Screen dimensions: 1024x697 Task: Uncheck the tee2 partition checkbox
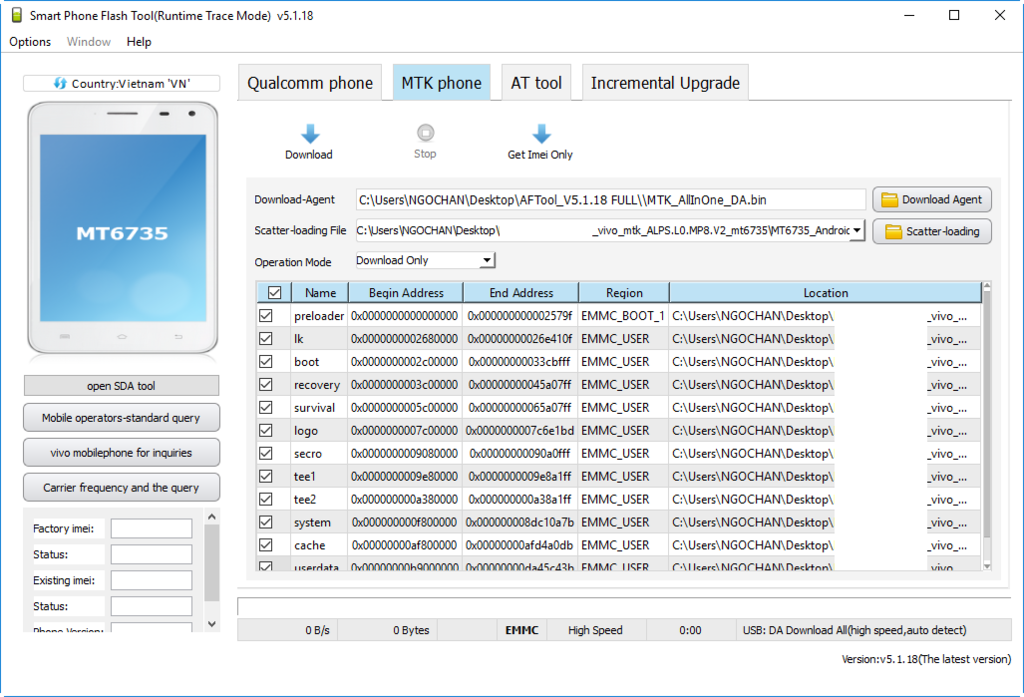266,499
